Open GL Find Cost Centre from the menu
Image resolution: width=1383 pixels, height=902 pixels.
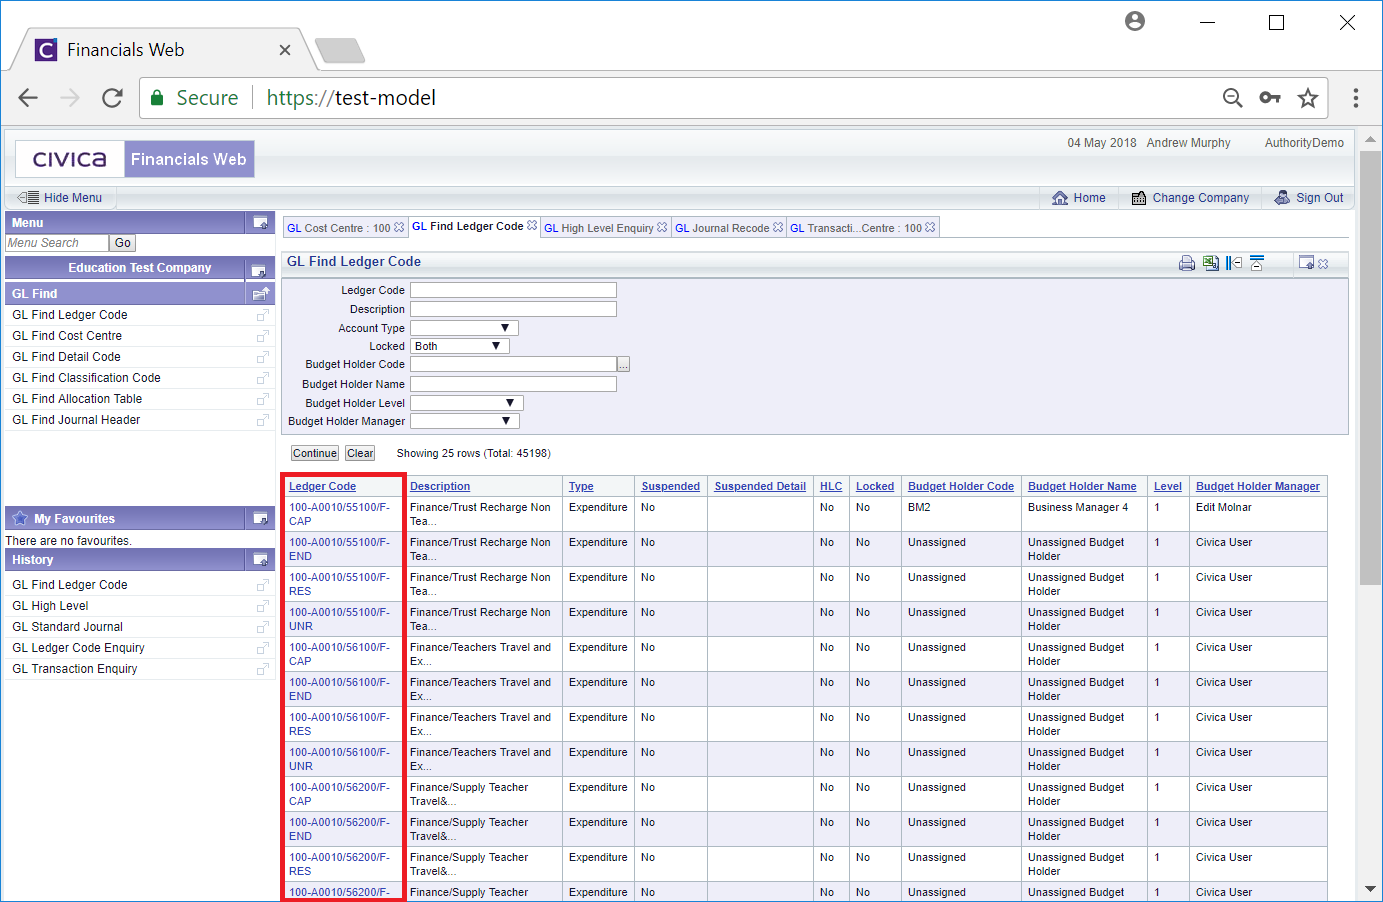(x=67, y=336)
